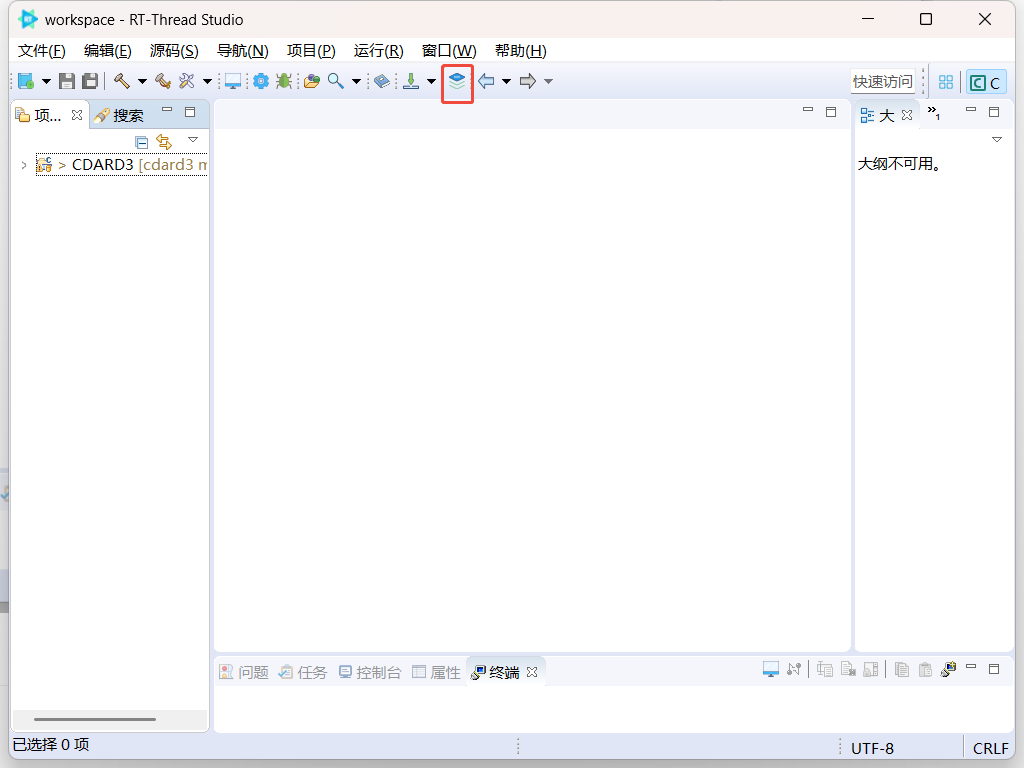Open project explorer view menu triangle
Viewport: 1024px width, 768px height.
(193, 140)
